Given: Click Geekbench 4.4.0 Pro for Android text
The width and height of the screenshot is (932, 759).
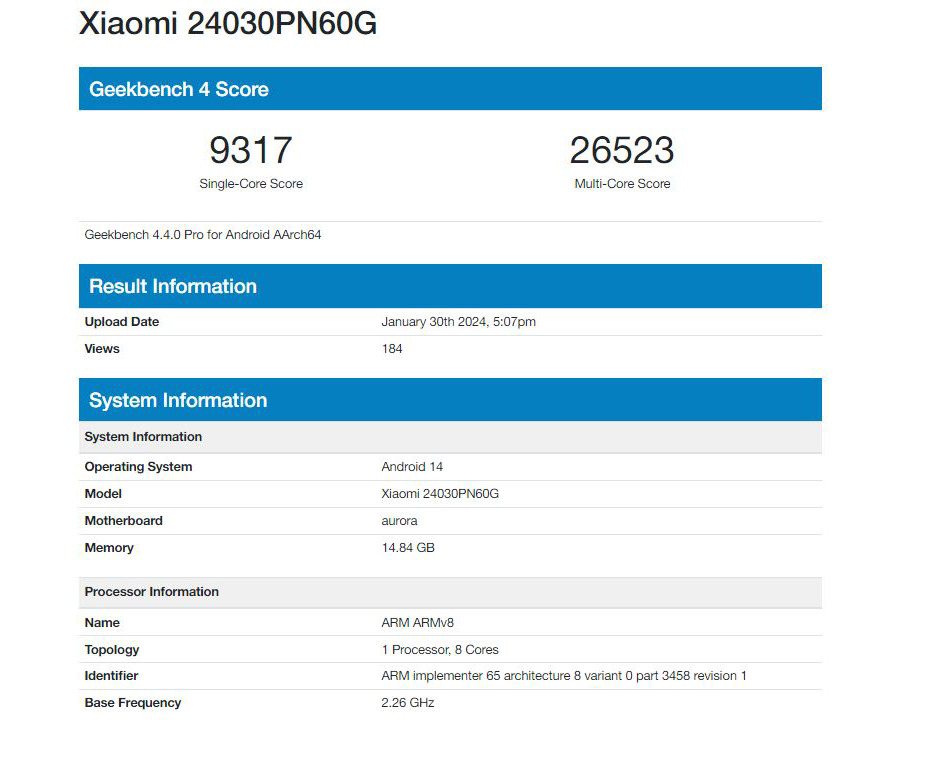Looking at the screenshot, I should click(x=203, y=235).
